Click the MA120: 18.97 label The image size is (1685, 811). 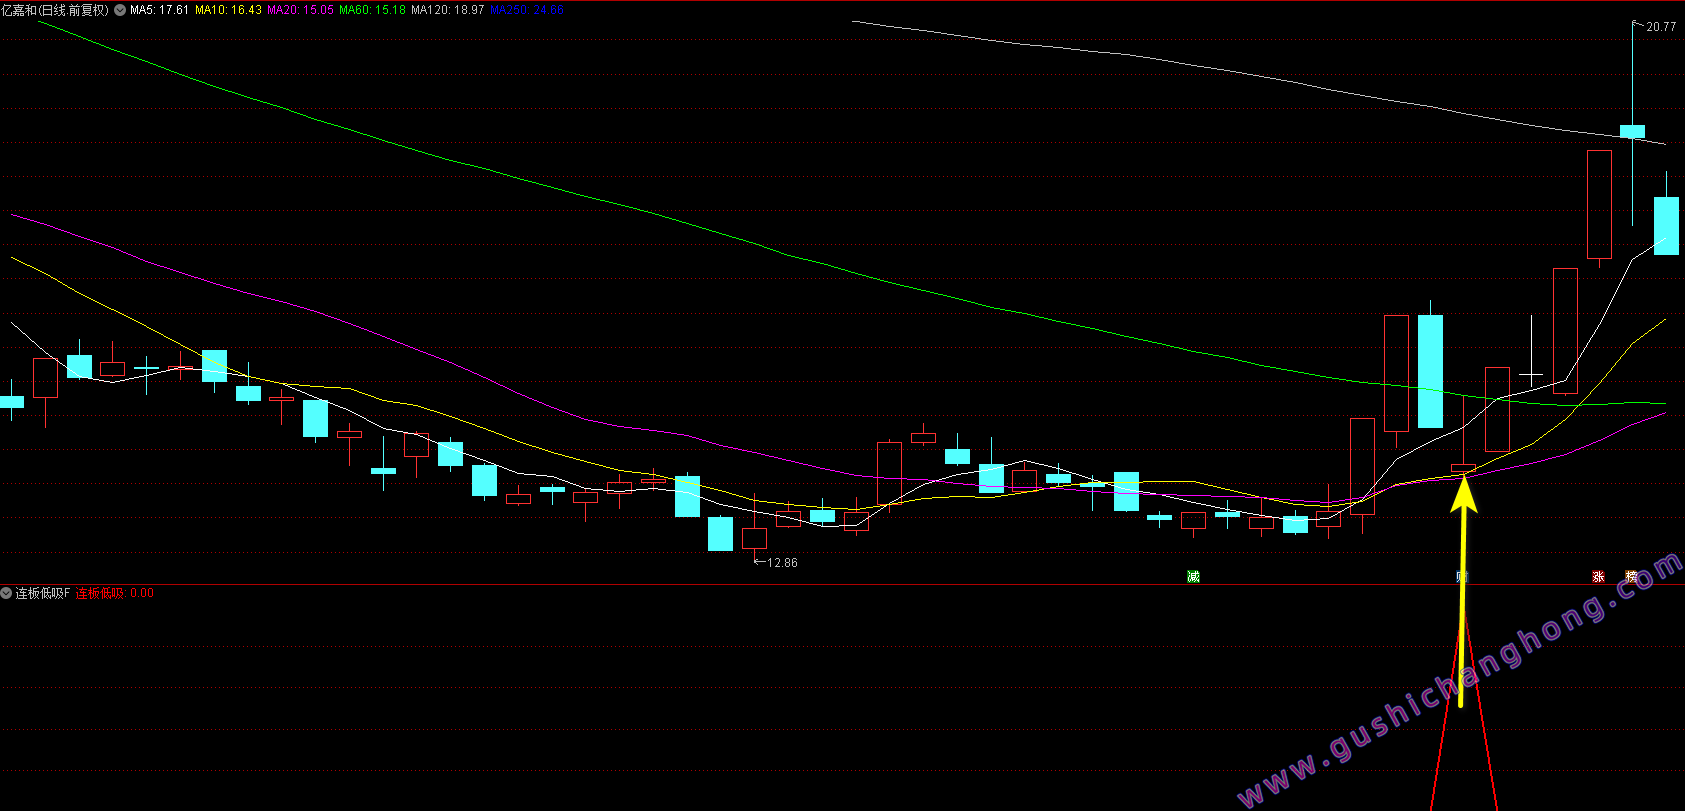coord(448,10)
